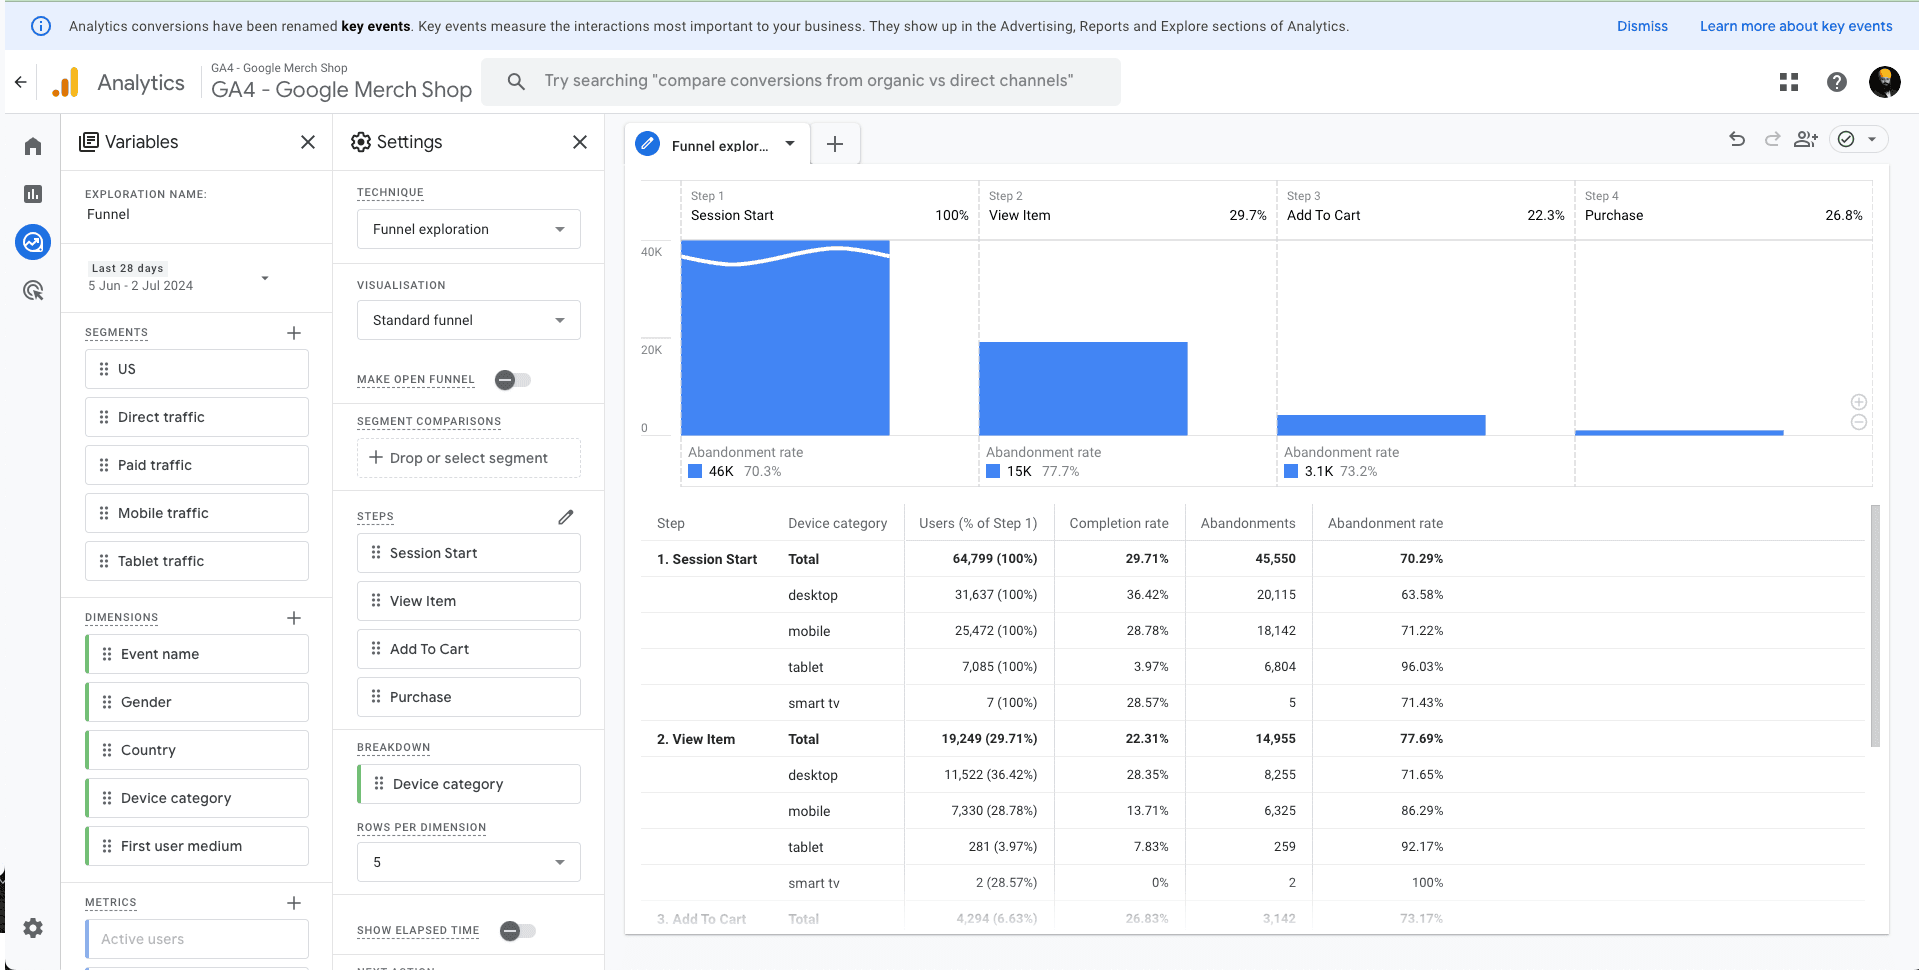
Task: Open the GA4 - Google Merch Shop property selector
Action: 341,82
